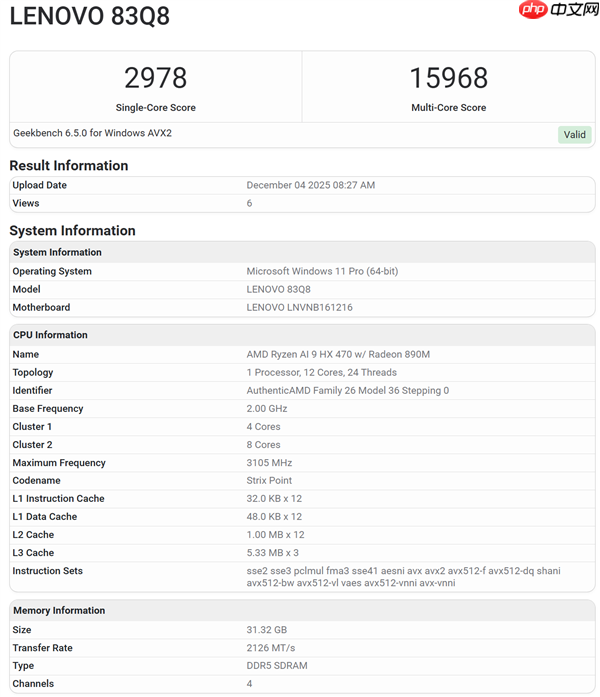Click the Memory Information table header
Image resolution: width=600 pixels, height=697 pixels.
(x=302, y=610)
